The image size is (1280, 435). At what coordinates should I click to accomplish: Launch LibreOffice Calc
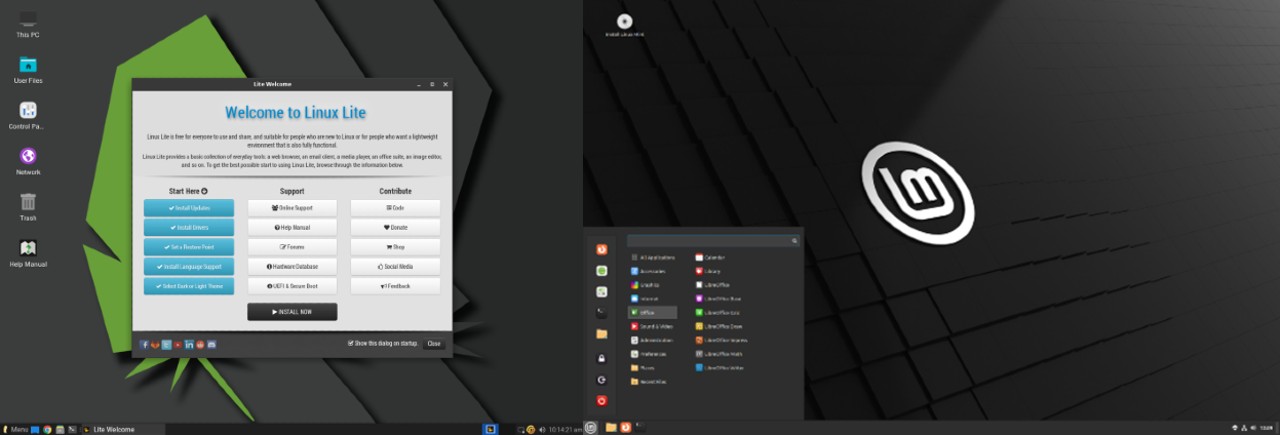click(720, 312)
